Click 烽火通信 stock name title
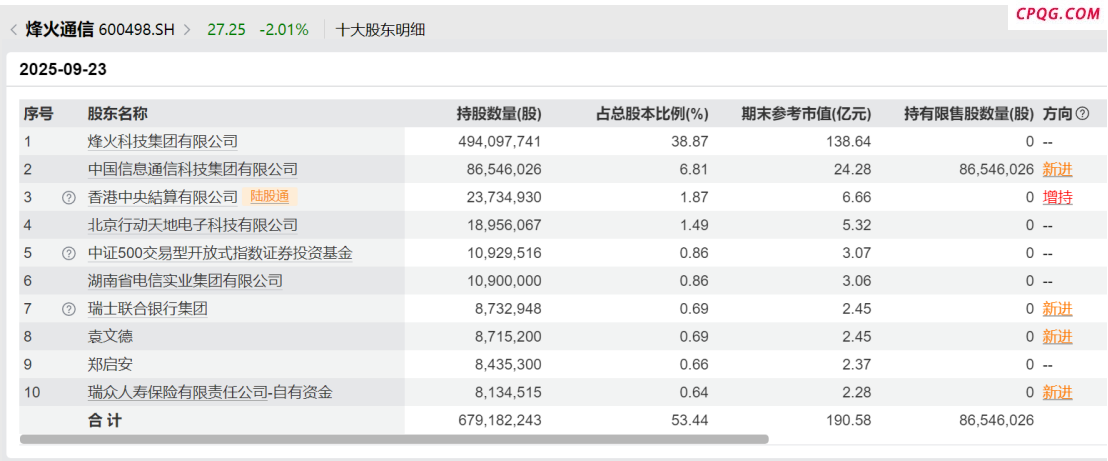1108x461 pixels. [60, 30]
